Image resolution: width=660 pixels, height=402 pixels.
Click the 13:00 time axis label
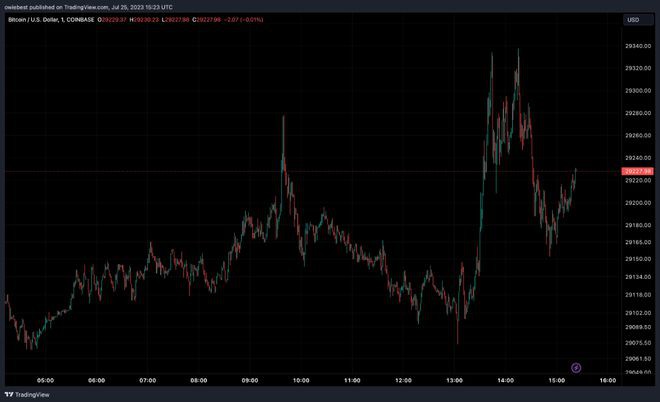coord(455,380)
